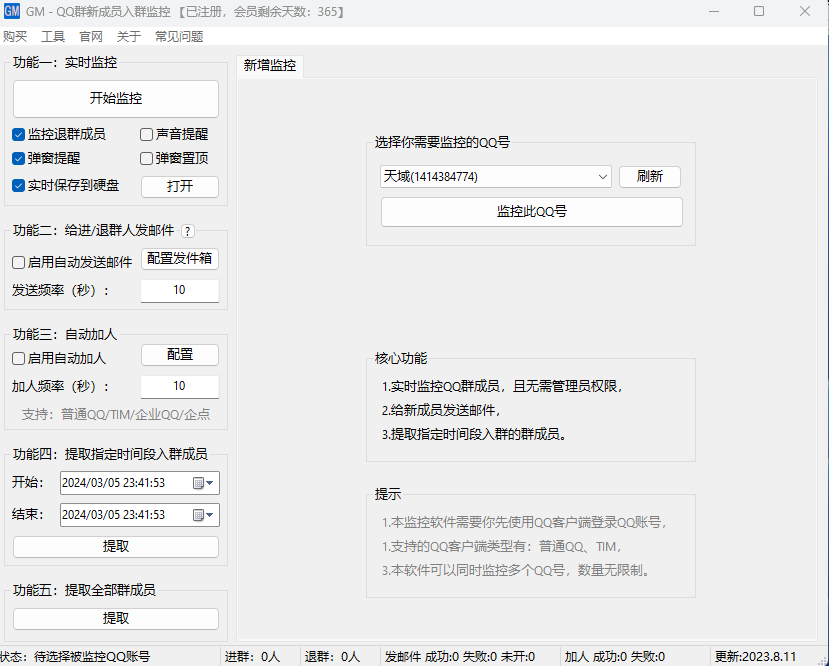Click the 开始监控 button
The image size is (829, 666).
pos(116,99)
